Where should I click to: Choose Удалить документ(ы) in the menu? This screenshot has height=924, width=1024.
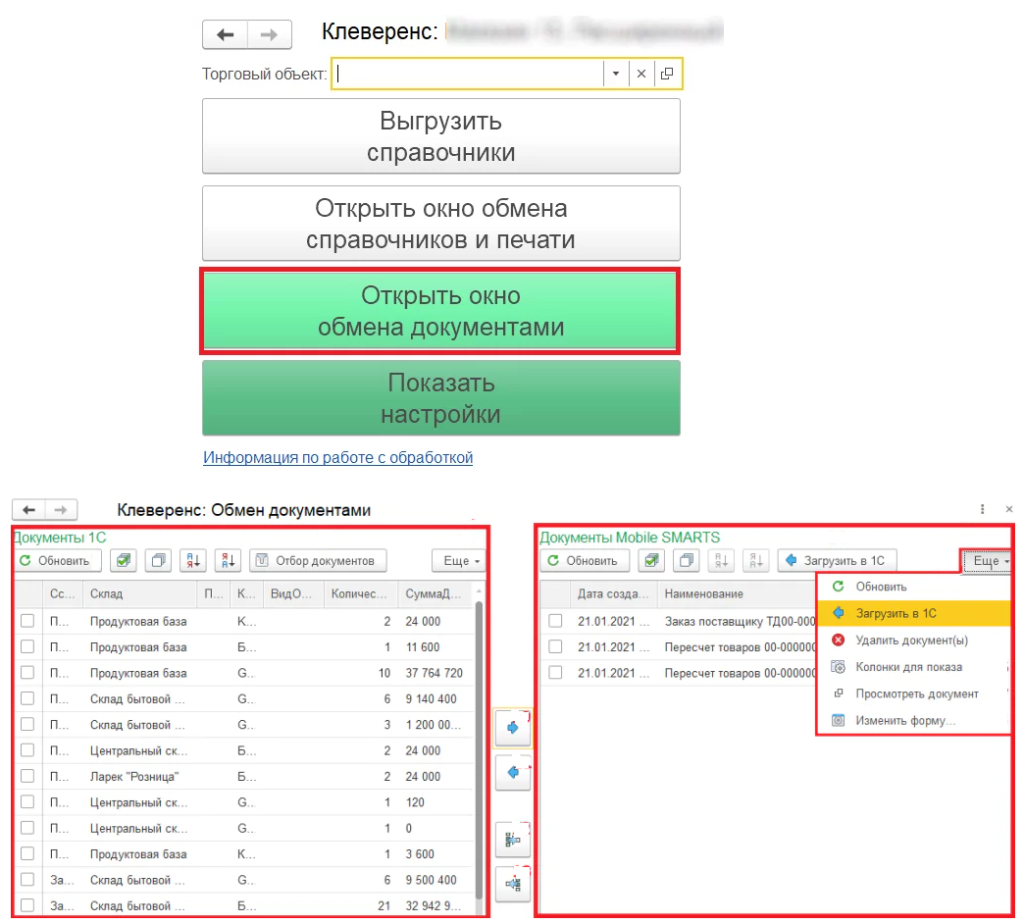[x=914, y=640]
